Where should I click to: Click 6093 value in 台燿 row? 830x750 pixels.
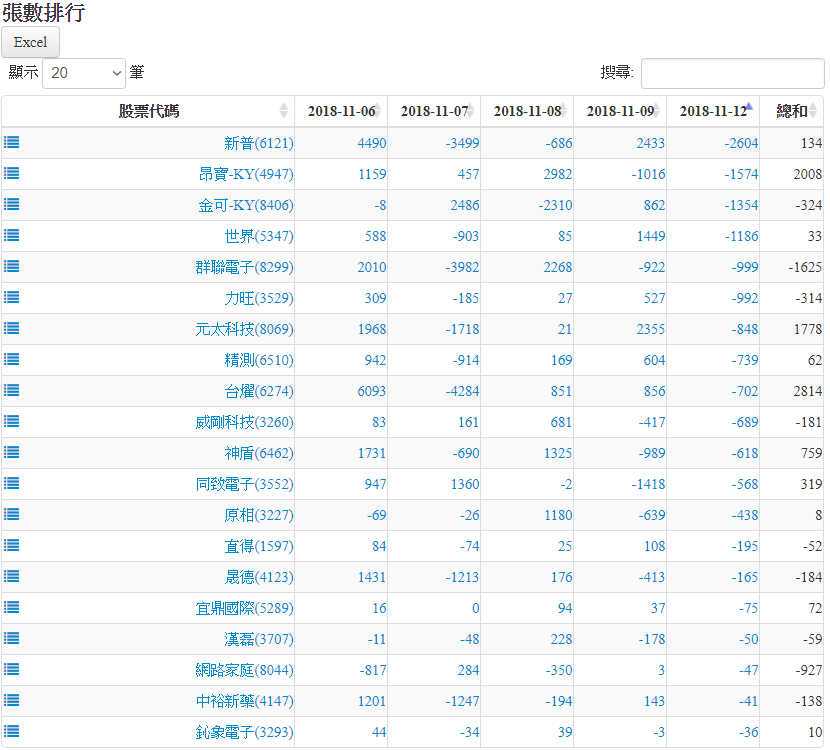click(x=370, y=391)
